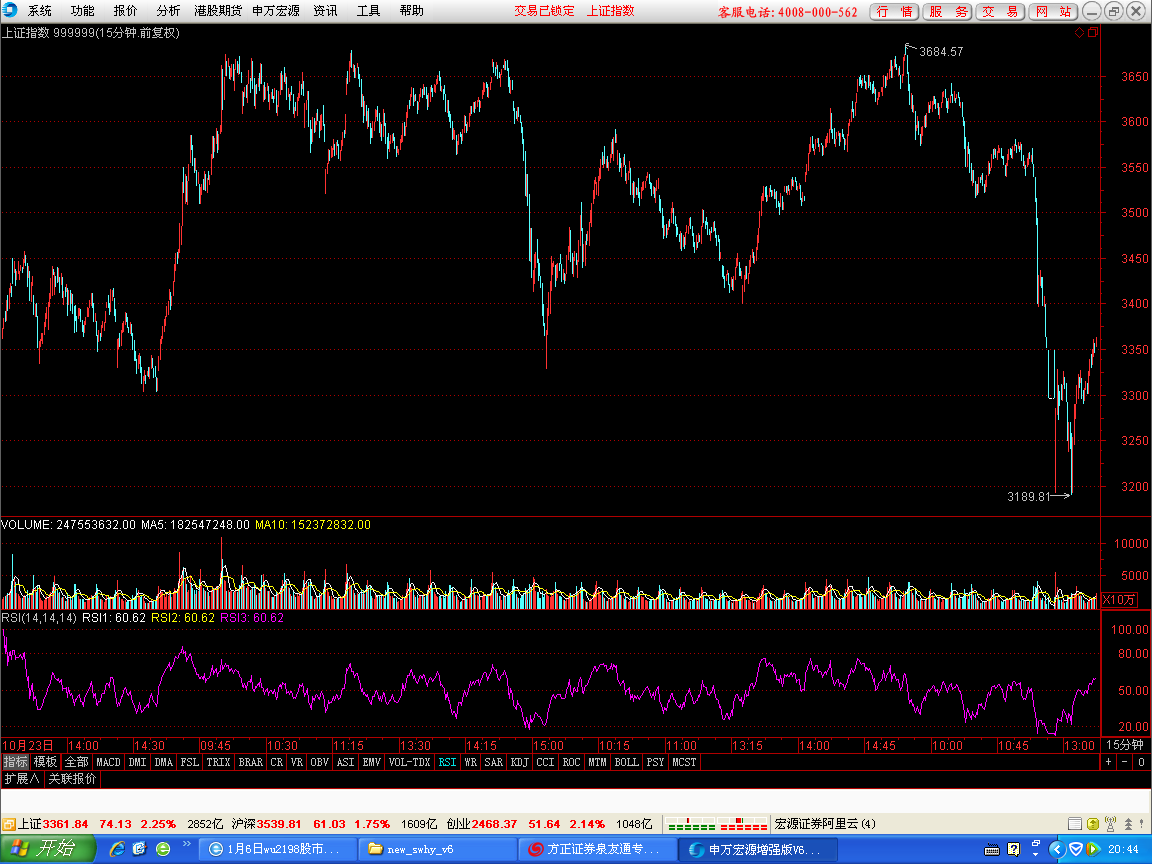Click the yellow upload icon in status bar
The image size is (1152, 864).
[x=1092, y=824]
